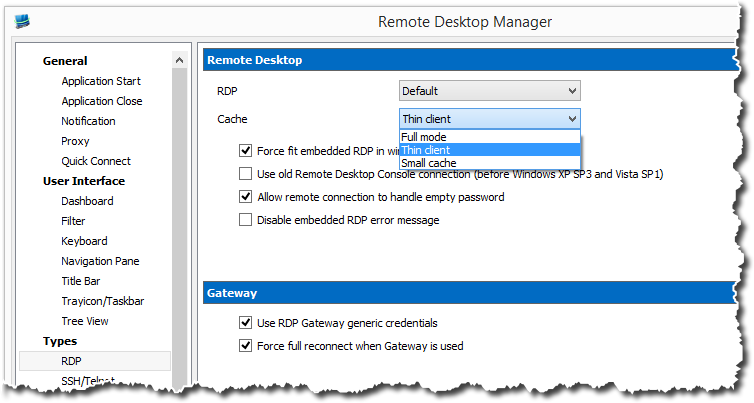Open Application Start settings
The image size is (754, 403).
coord(101,81)
